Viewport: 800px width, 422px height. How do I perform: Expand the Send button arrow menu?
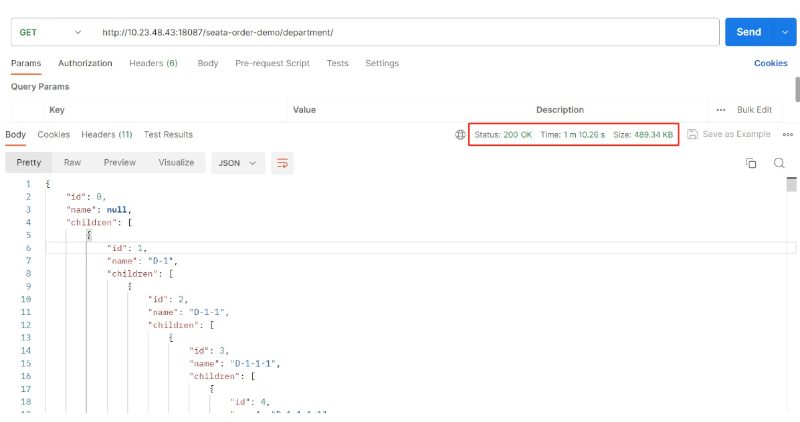pyautogui.click(x=785, y=32)
